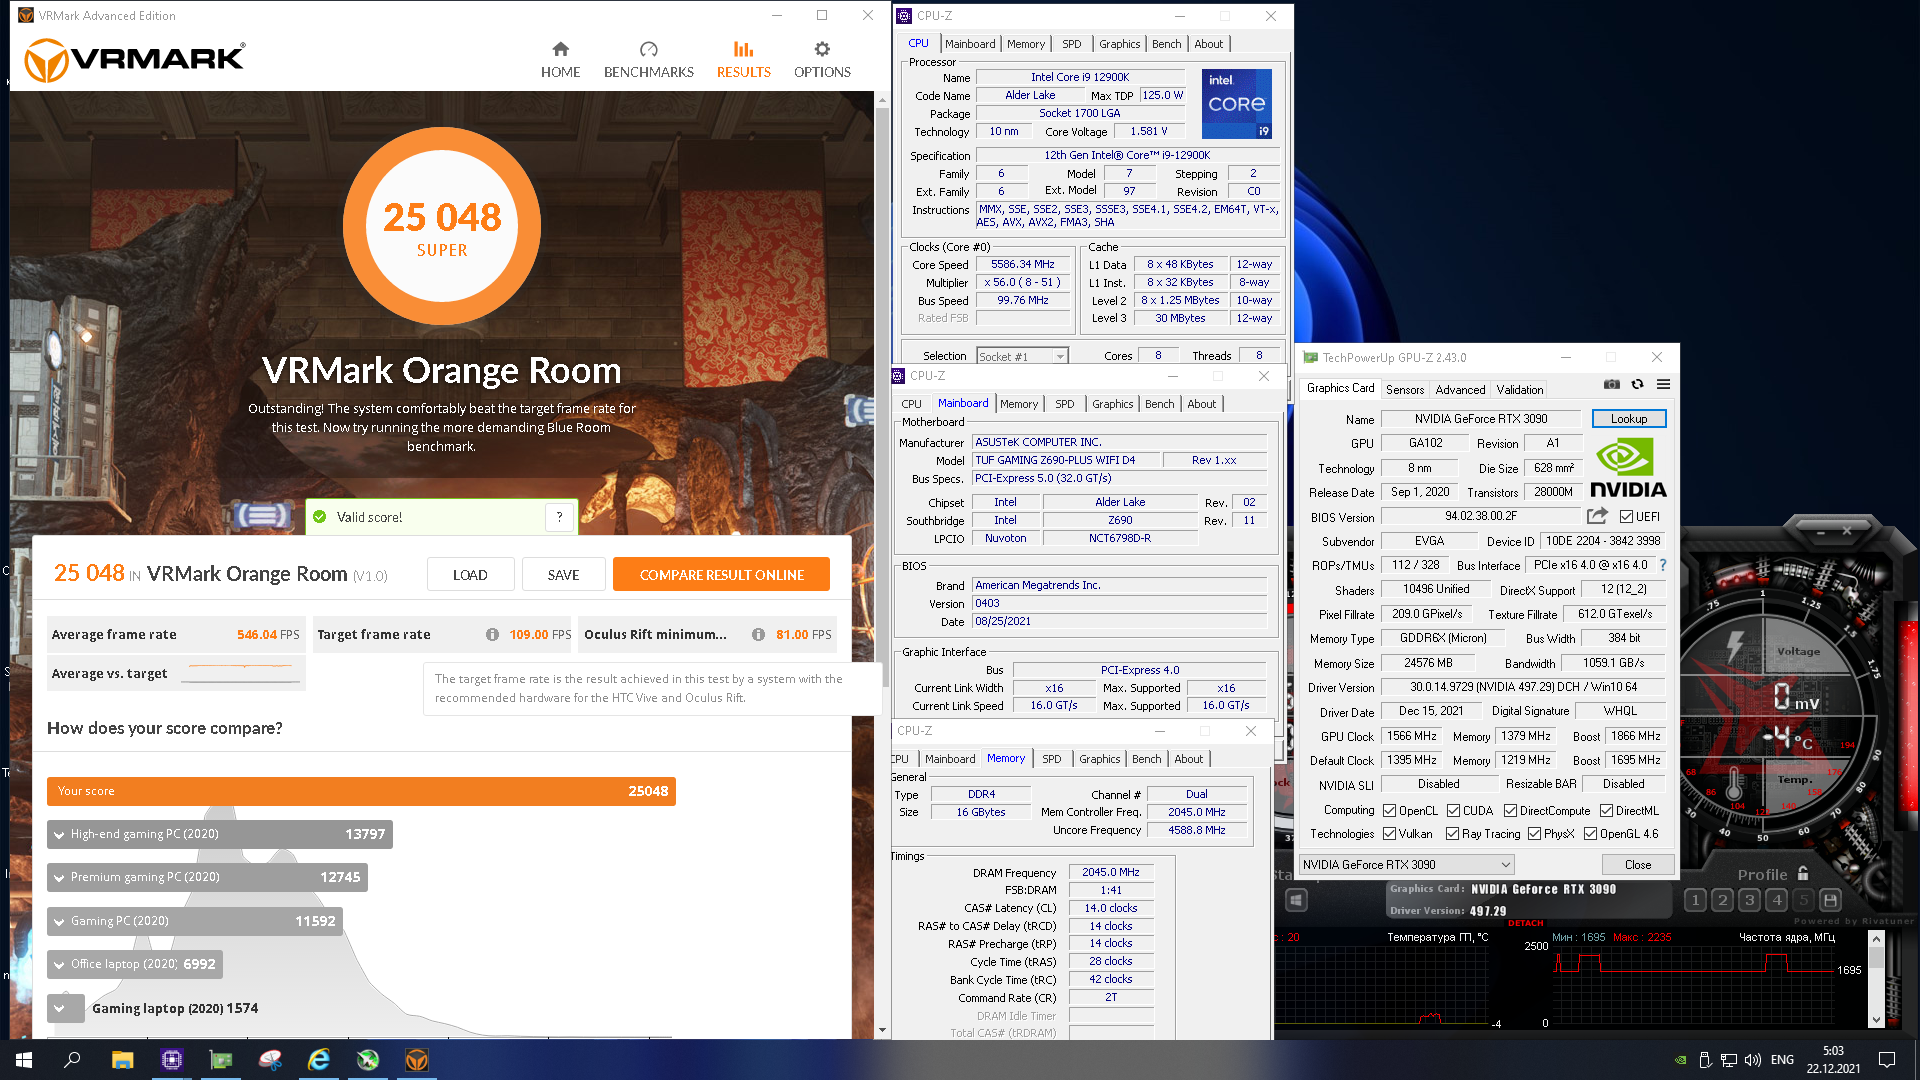
Task: Click the Afterburner monitor scrollbar down arrow
Action: 1876,1020
